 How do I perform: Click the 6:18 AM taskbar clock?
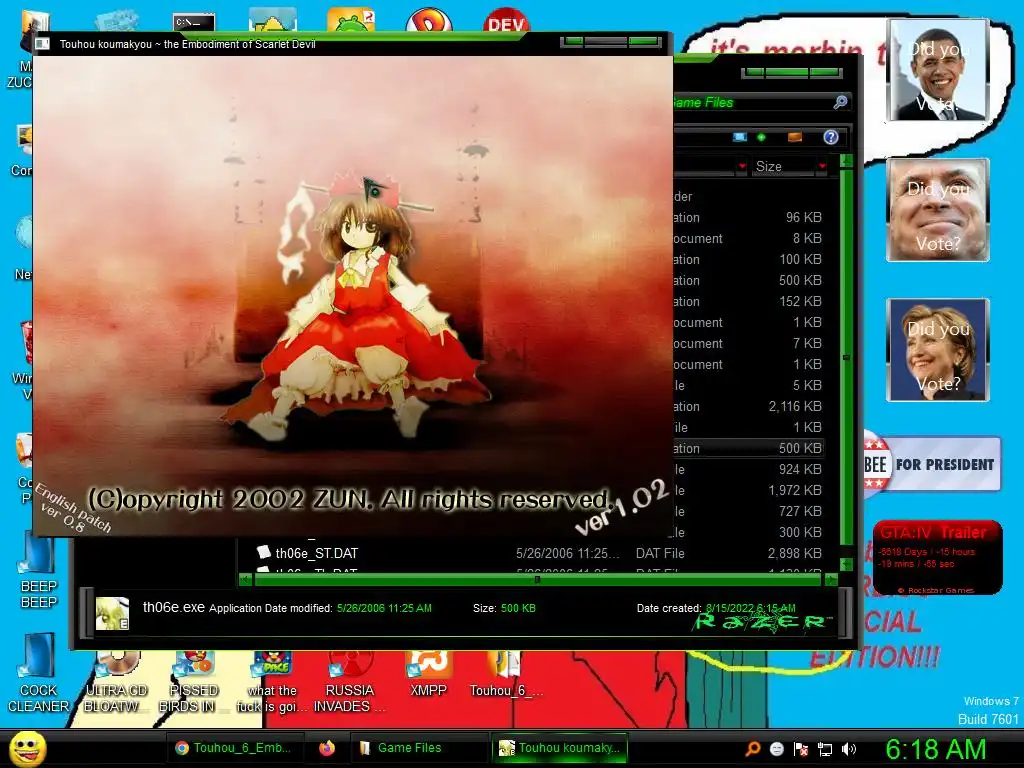935,749
